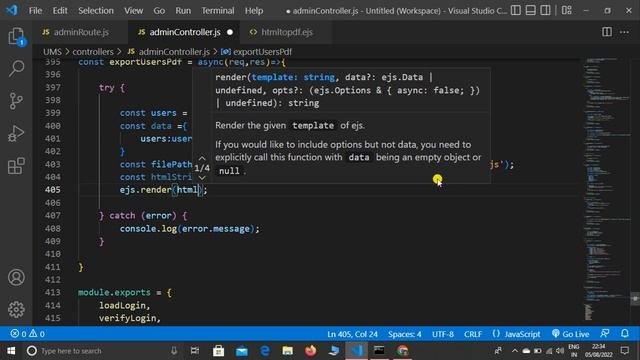Click module.exports code line
This screenshot has width=640, height=360.
[125, 293]
